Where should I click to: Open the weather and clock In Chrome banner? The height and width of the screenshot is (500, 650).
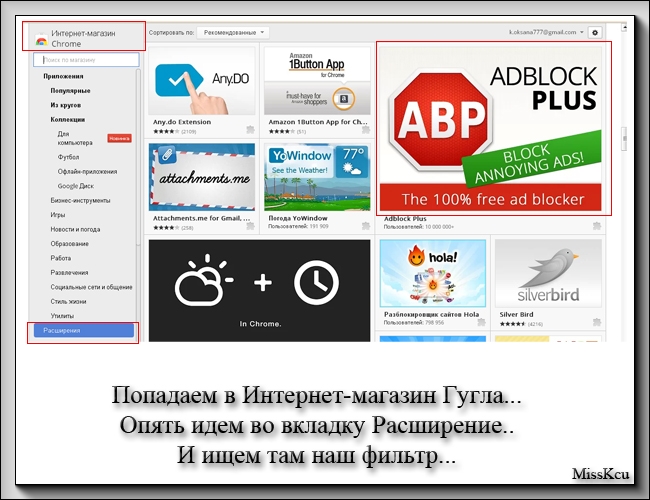coord(260,290)
